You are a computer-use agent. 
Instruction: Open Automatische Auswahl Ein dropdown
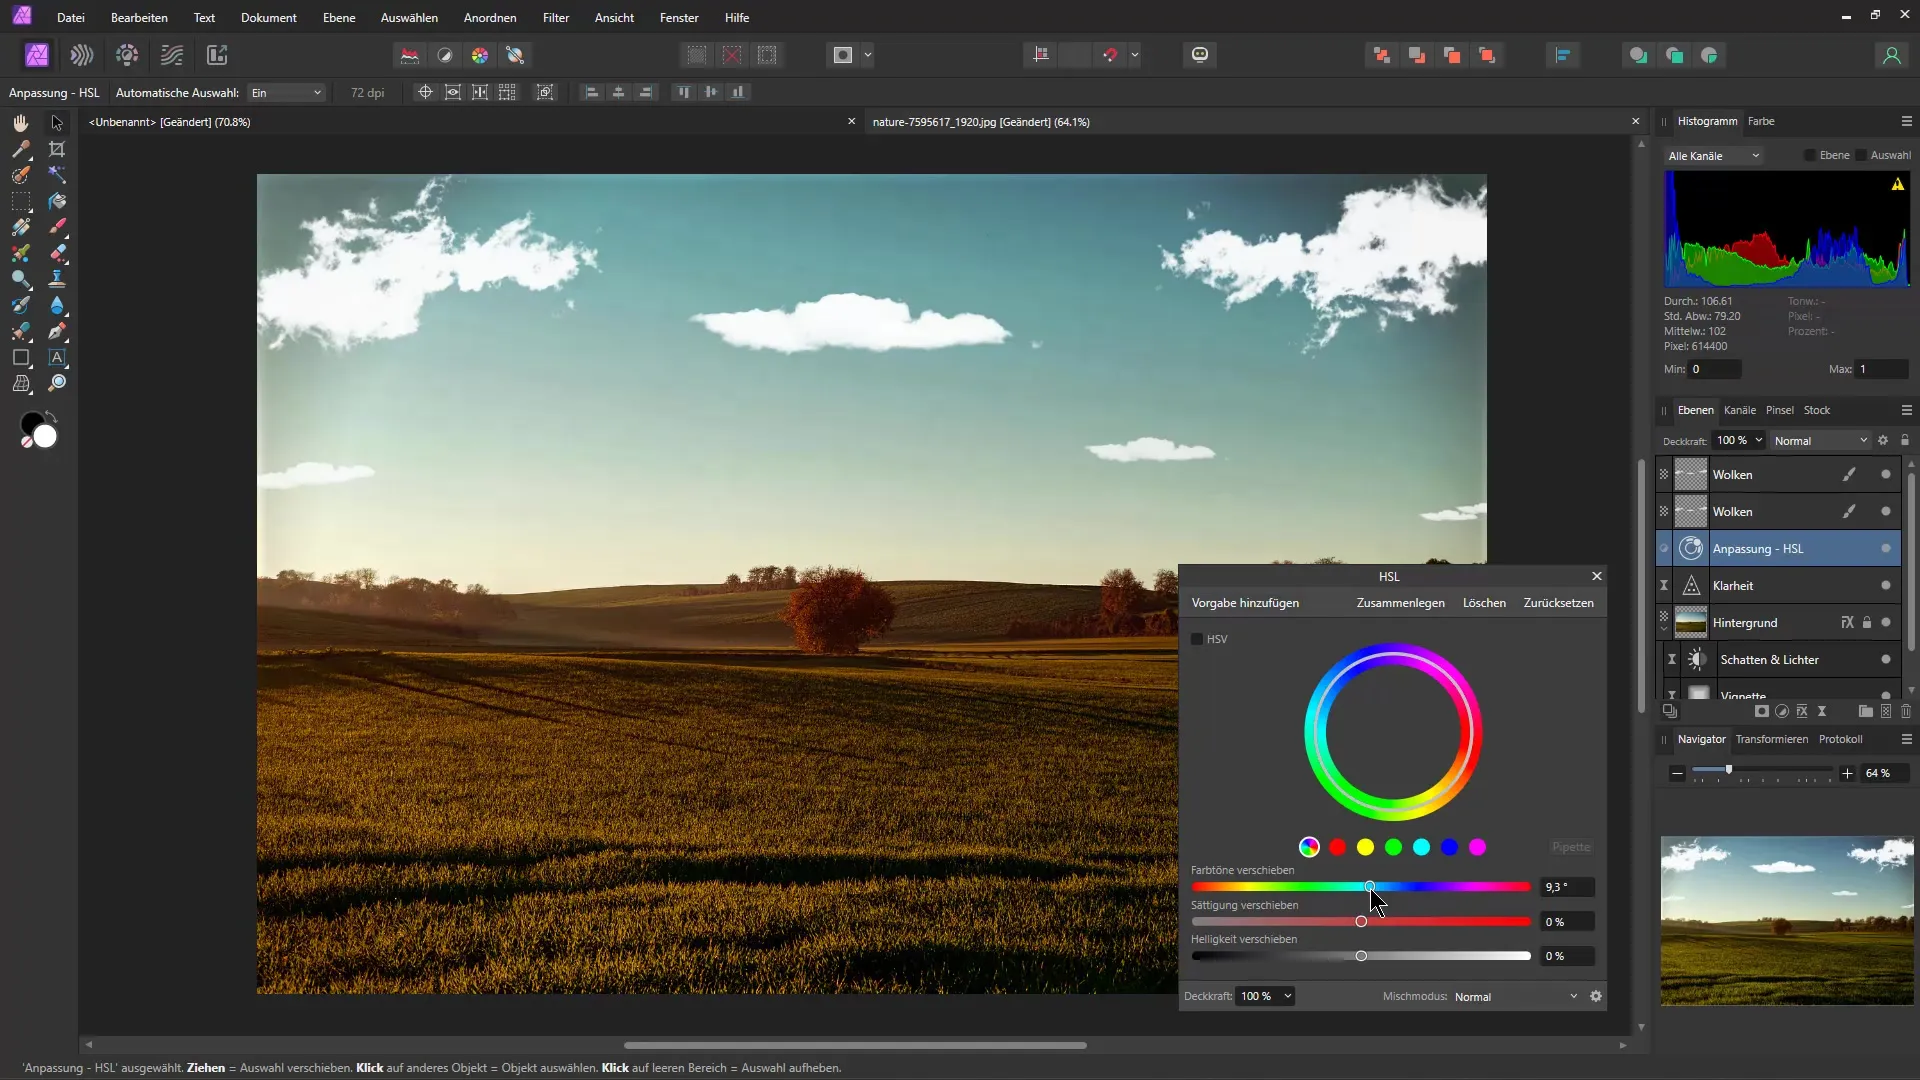tap(286, 93)
